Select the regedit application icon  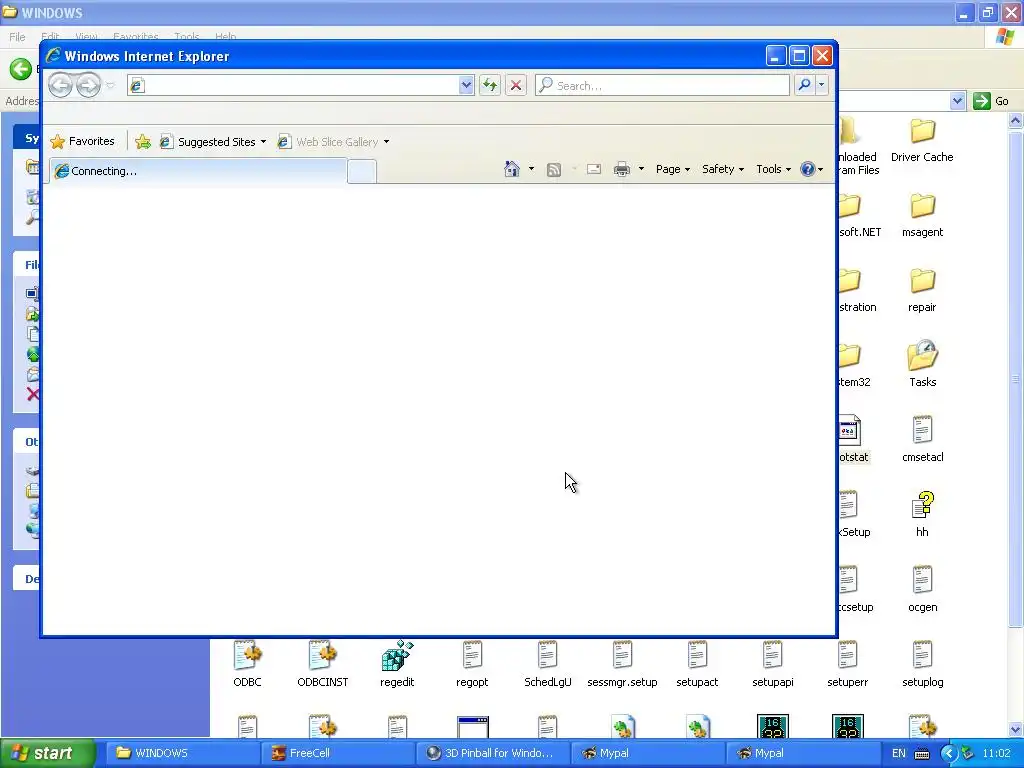[397, 656]
